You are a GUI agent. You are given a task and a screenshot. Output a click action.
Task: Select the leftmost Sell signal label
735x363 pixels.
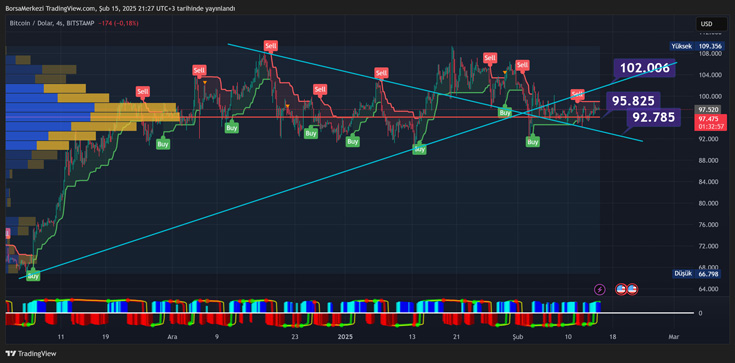[x=142, y=92]
